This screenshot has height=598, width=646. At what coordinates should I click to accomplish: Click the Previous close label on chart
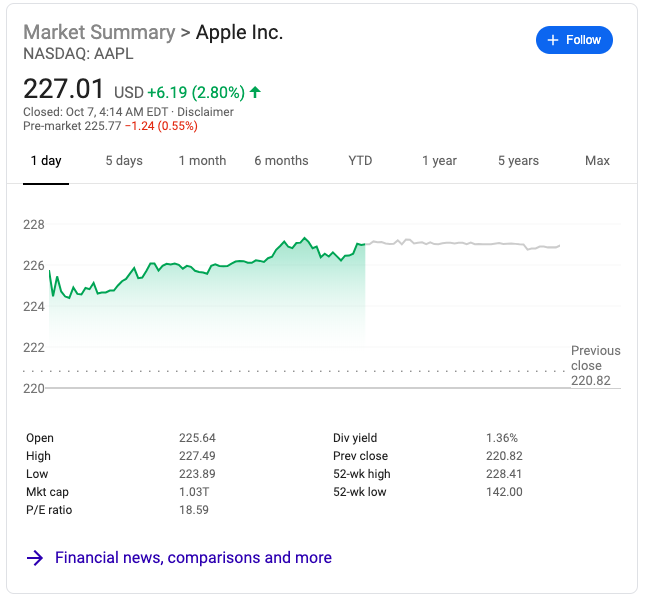coord(595,358)
